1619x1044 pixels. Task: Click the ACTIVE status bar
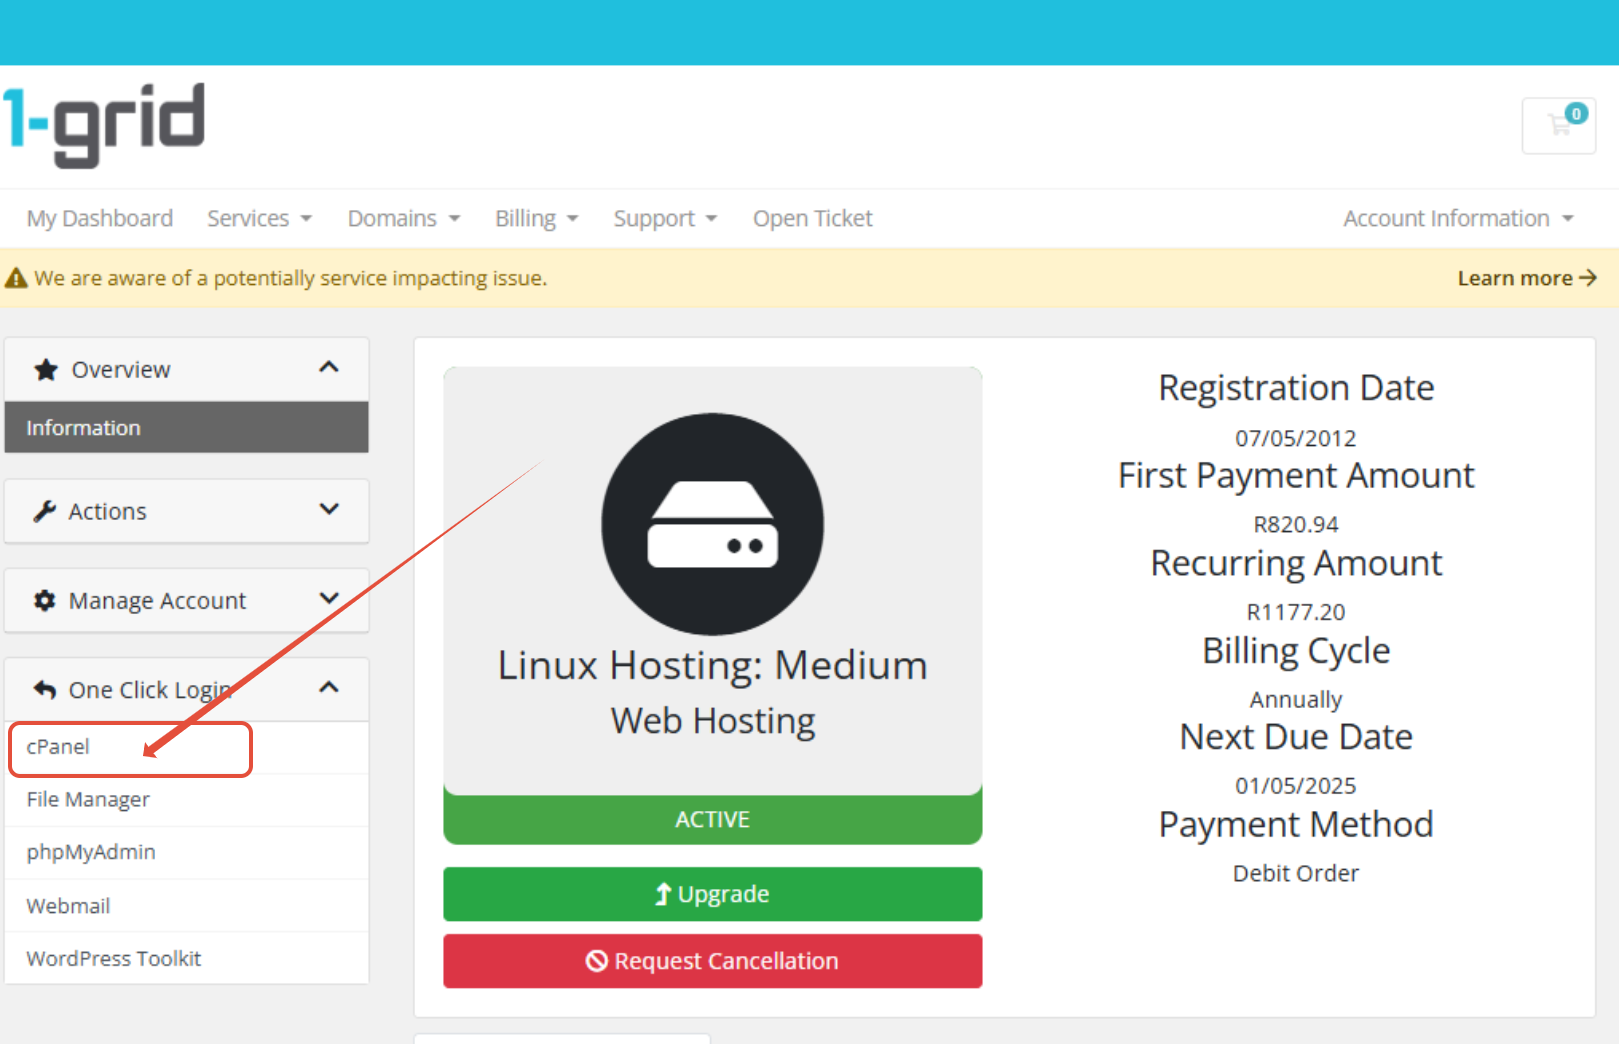713,819
